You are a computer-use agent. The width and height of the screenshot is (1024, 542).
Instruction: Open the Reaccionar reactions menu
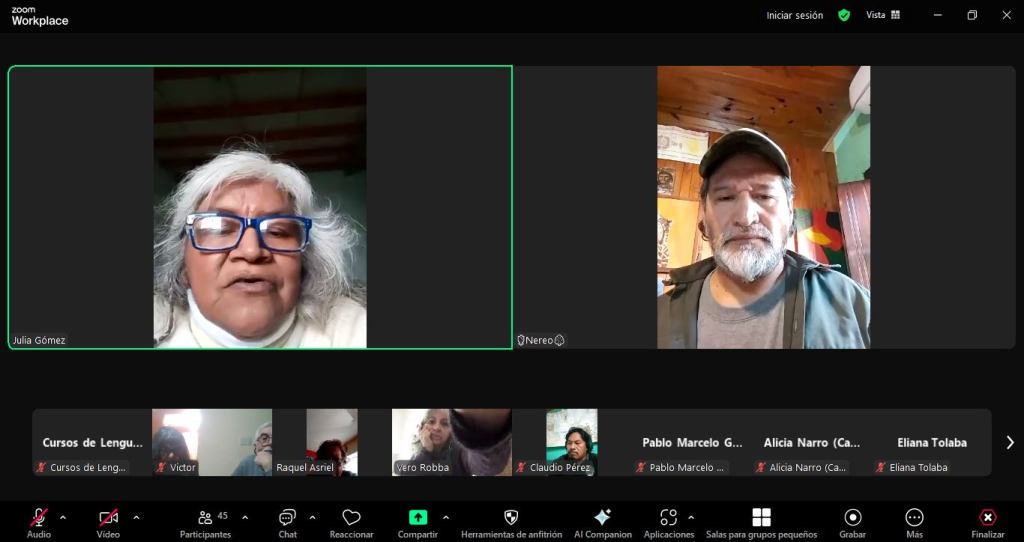[351, 518]
